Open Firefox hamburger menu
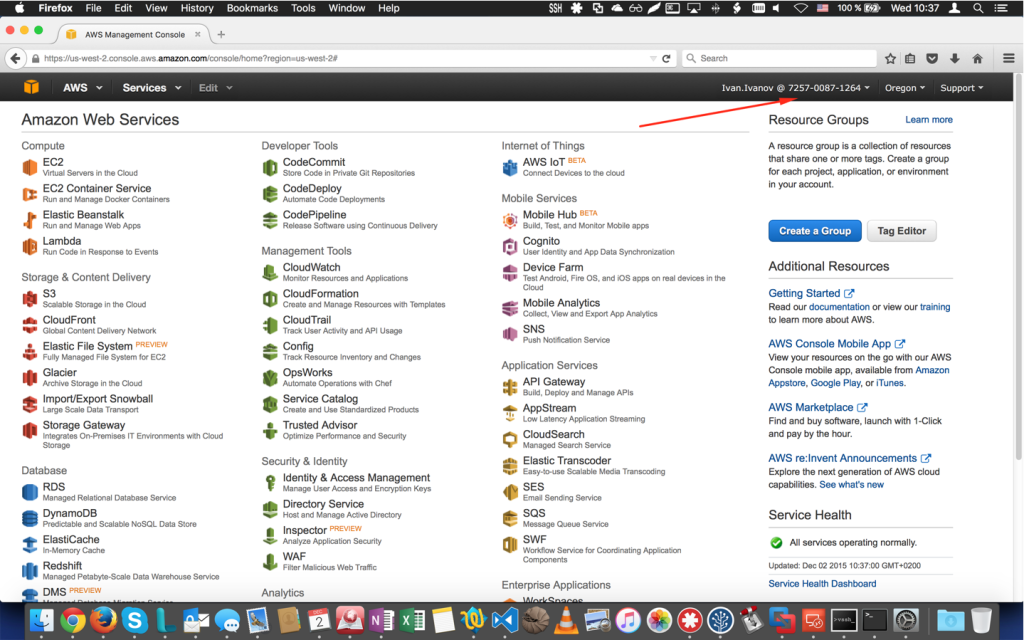1024x640 pixels. tap(1008, 59)
